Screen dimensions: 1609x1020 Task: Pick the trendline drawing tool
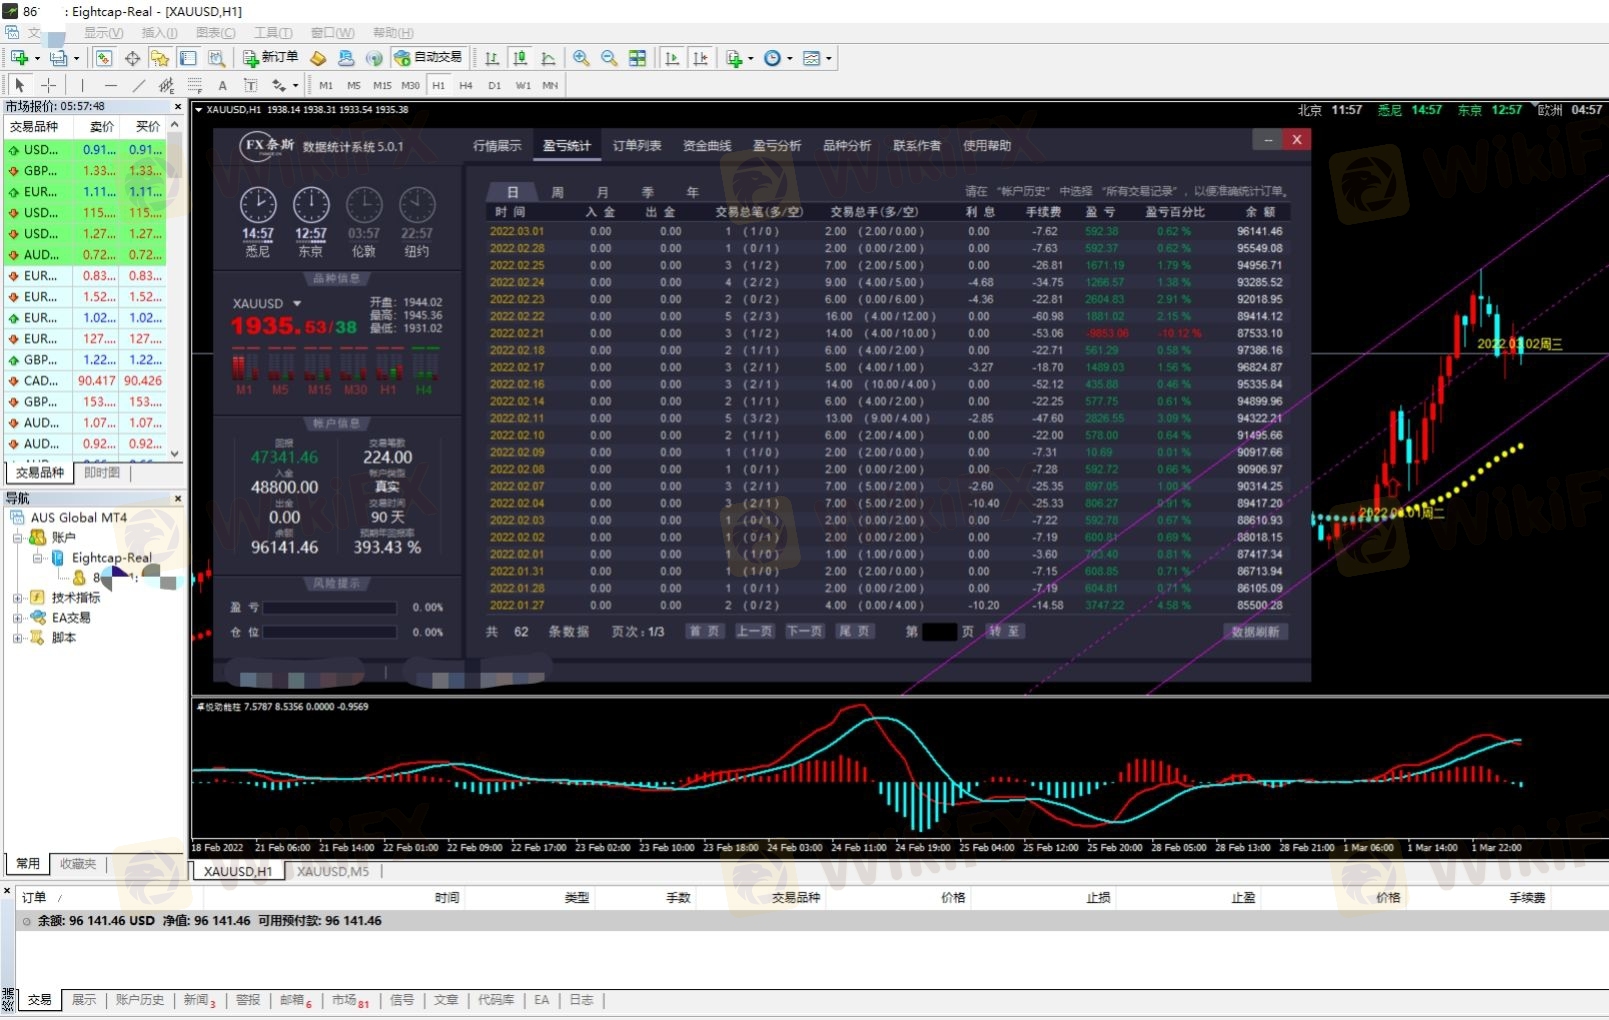(139, 86)
